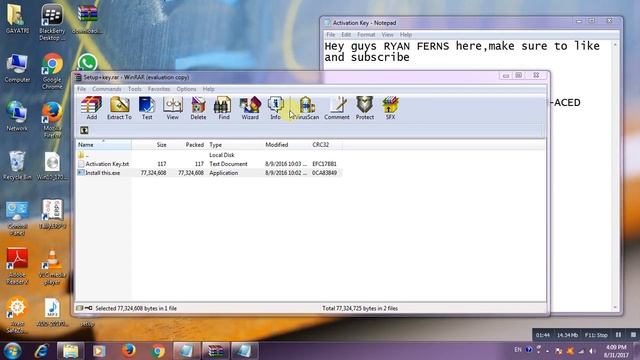The height and width of the screenshot is (360, 640).
Task: Select the parent folder '..' row
Action: coord(209,155)
